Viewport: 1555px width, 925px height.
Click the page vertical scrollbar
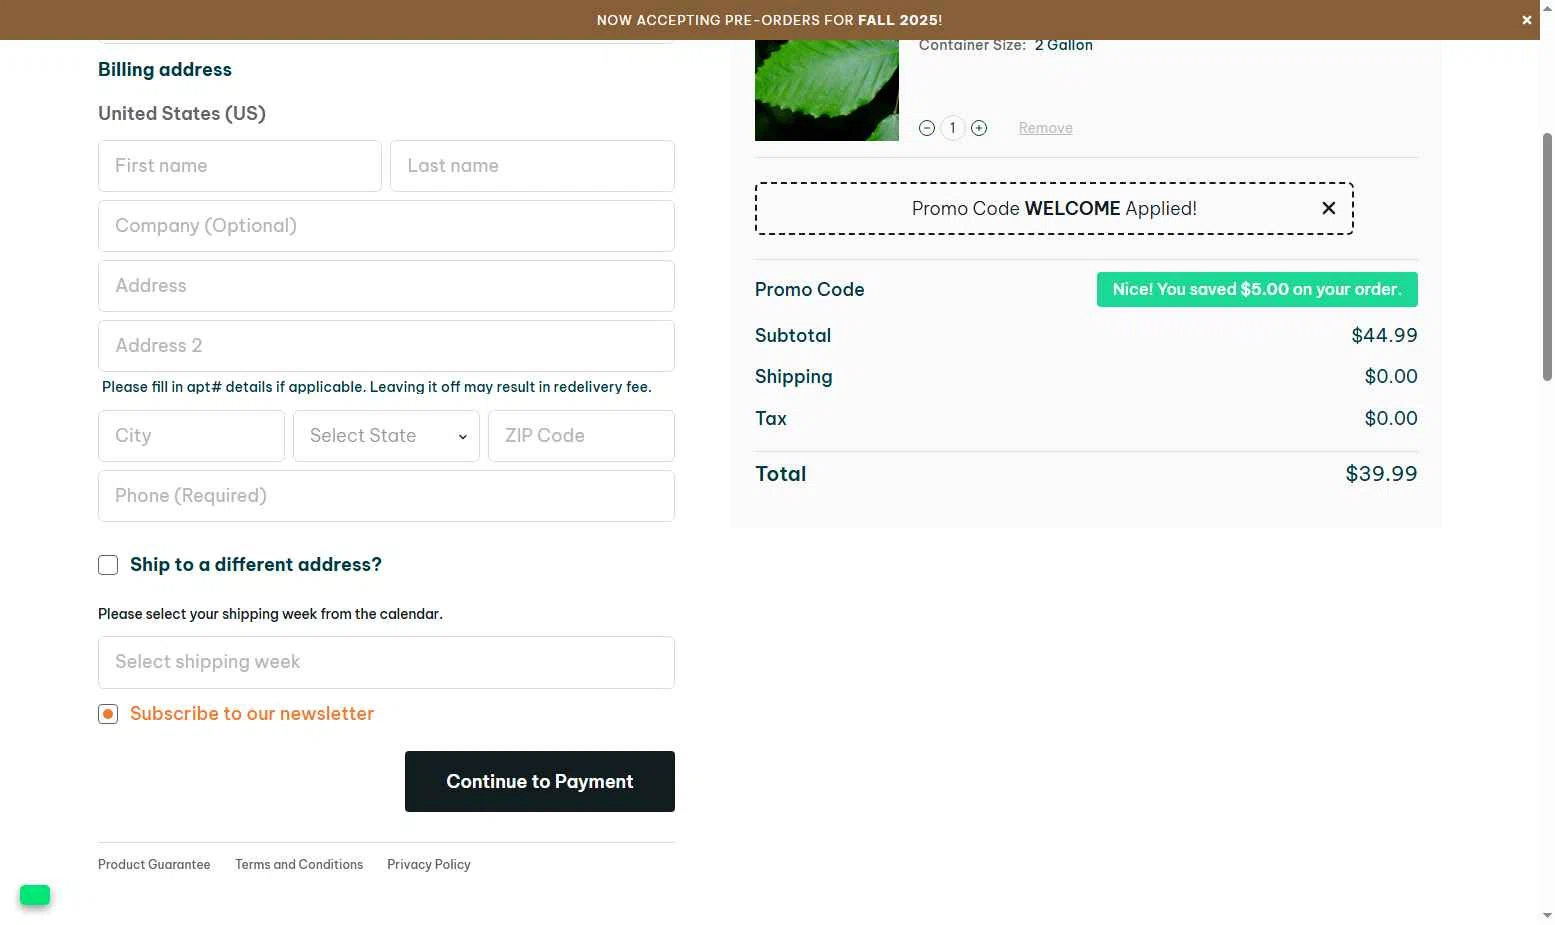(x=1547, y=256)
